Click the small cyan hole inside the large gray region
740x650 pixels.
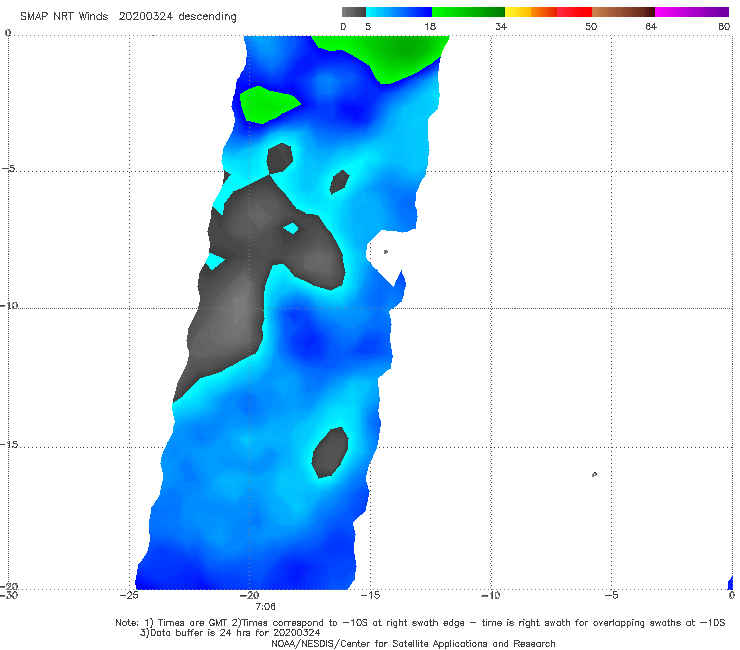[x=291, y=228]
